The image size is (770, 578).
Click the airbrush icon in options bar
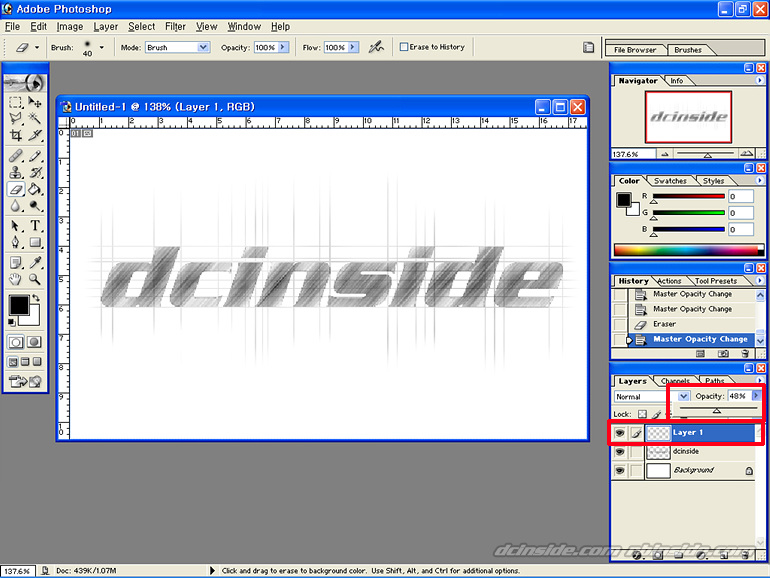pos(376,47)
